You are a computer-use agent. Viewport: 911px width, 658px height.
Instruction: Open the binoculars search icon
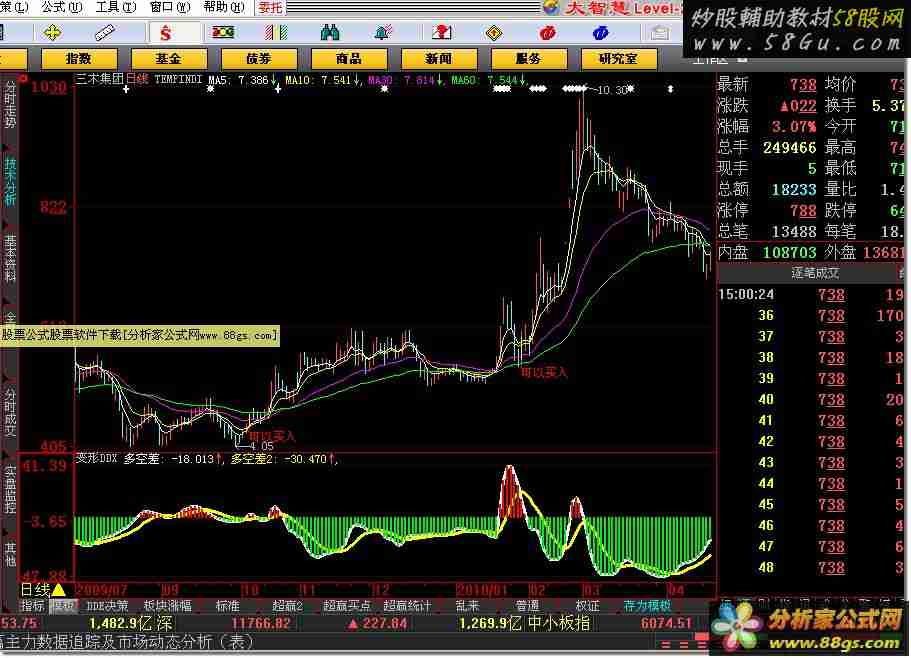(x=329, y=33)
